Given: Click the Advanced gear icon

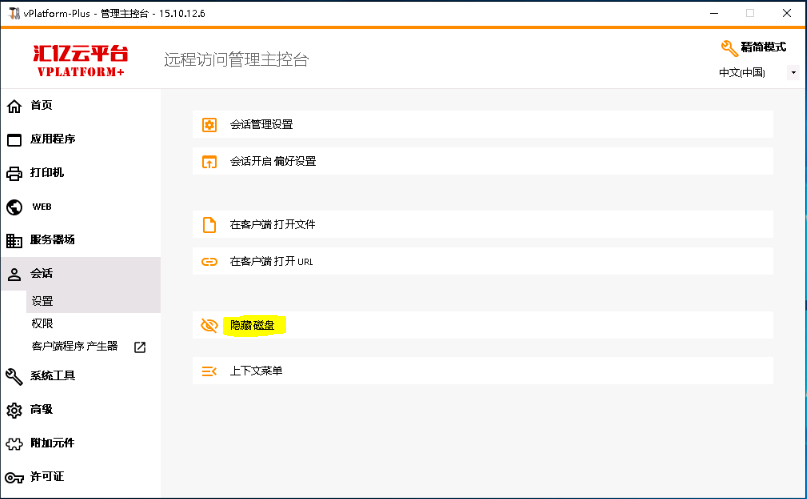Looking at the screenshot, I should point(14,410).
